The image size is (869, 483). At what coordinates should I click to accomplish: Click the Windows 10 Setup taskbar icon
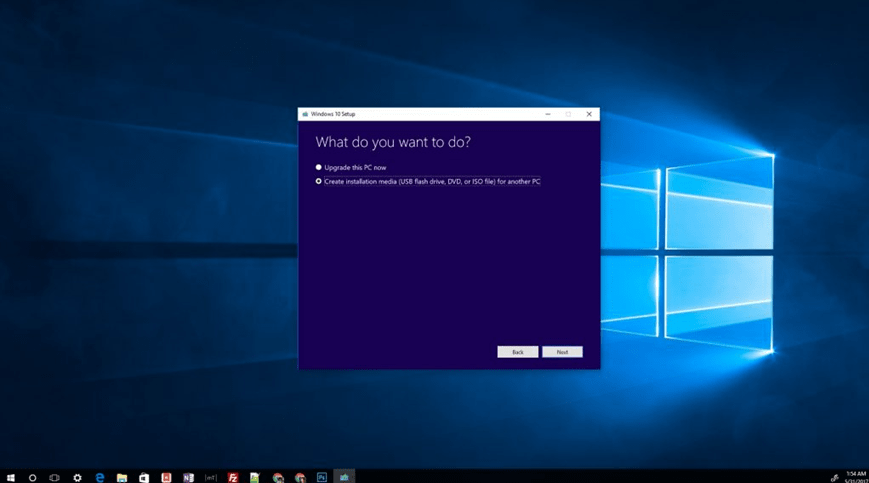click(x=344, y=477)
